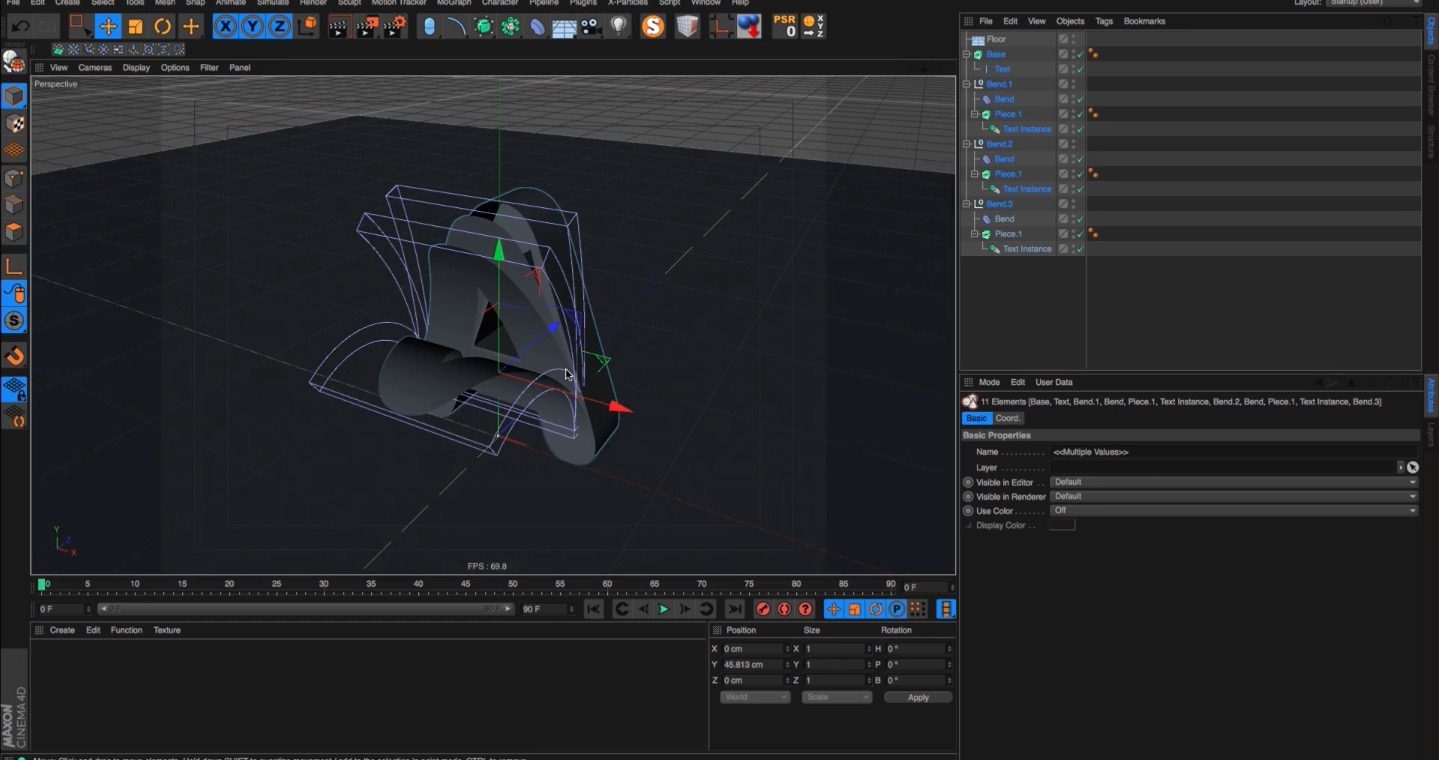Open the viewport Cameras menu

pos(95,68)
